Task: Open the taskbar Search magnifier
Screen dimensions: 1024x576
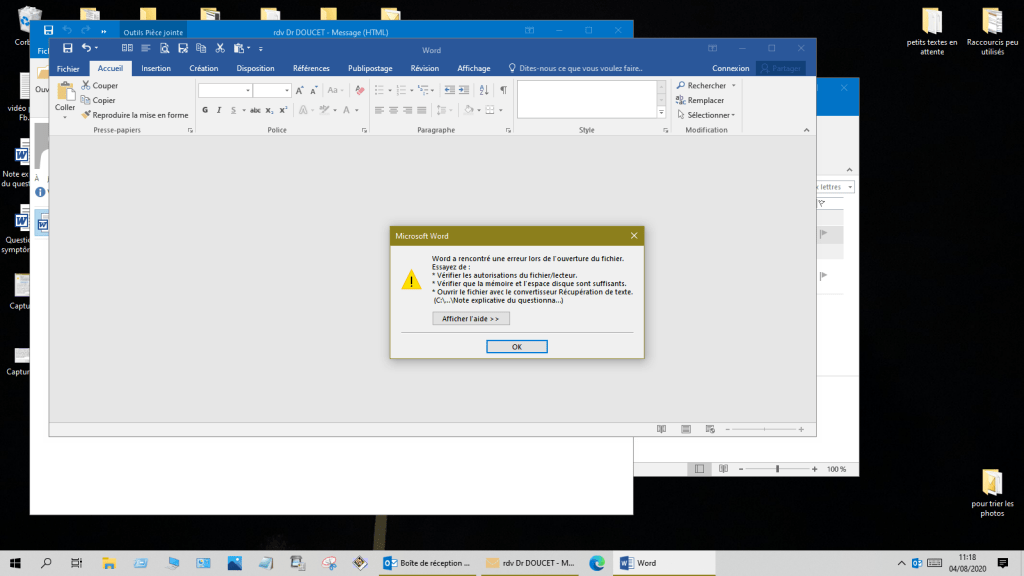Action: pyautogui.click(x=46, y=563)
